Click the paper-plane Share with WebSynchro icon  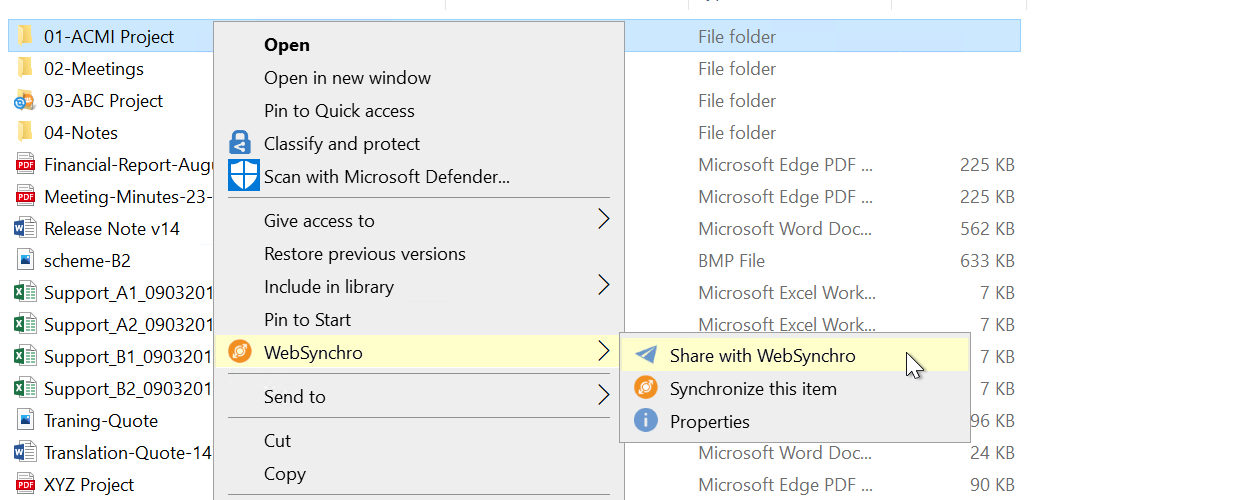click(646, 355)
